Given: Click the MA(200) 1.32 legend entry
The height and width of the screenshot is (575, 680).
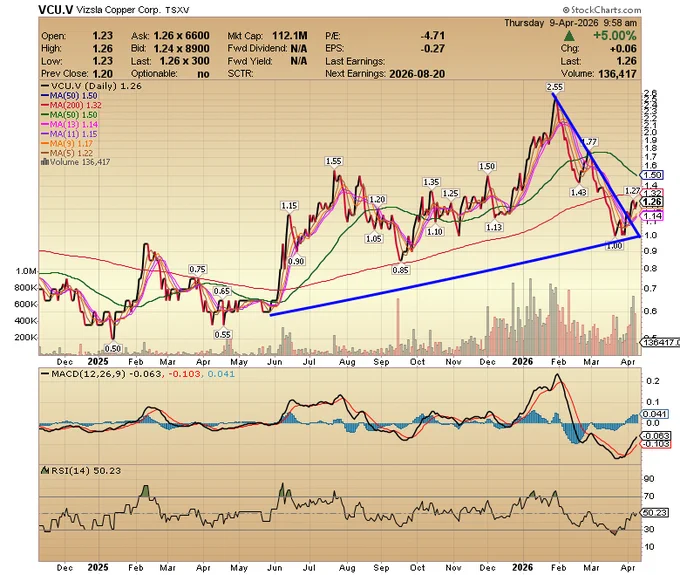Looking at the screenshot, I should (72, 105).
